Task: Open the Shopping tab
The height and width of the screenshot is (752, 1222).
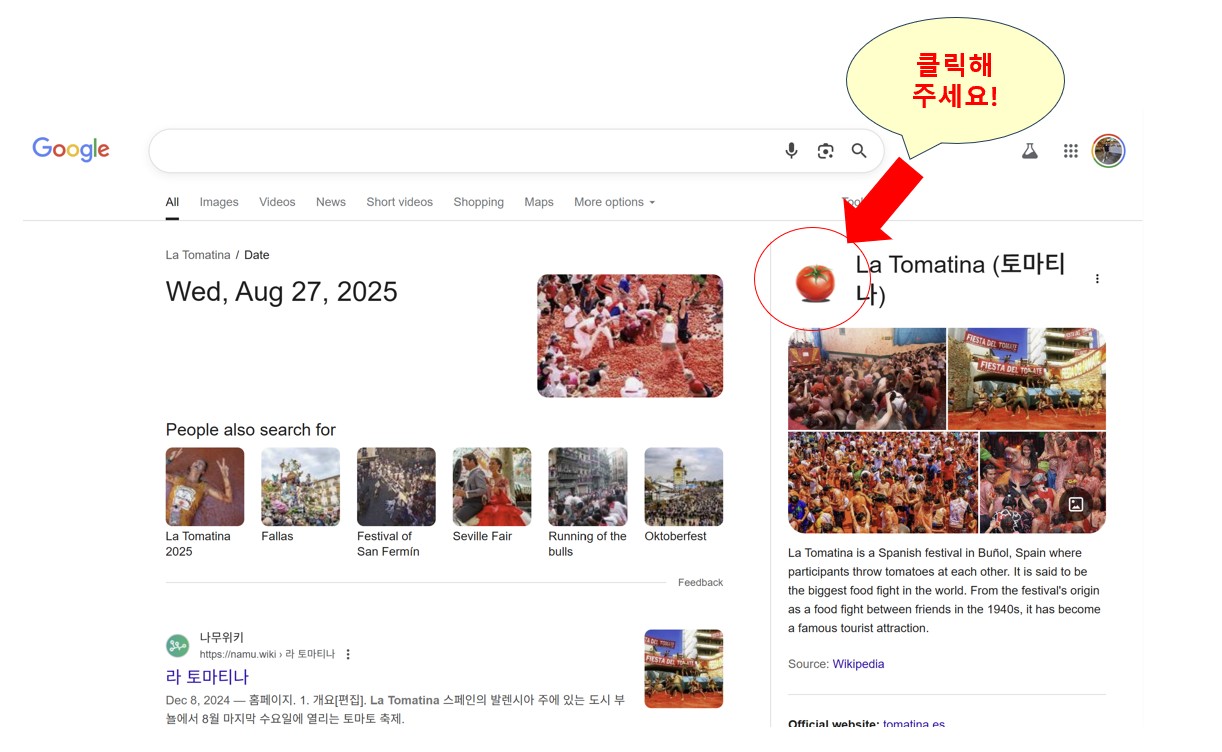Action: click(479, 202)
